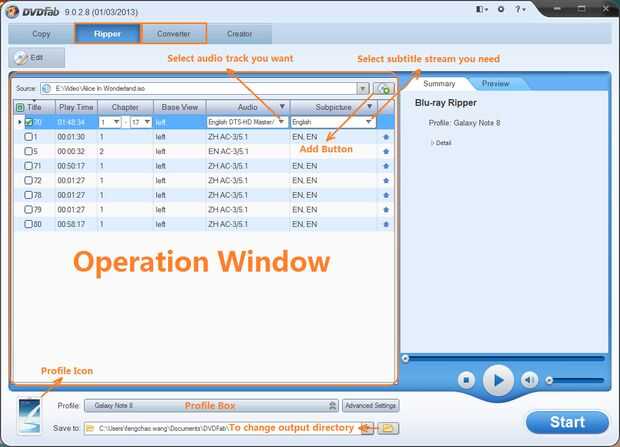
Task: Play the preview video
Action: click(x=498, y=380)
